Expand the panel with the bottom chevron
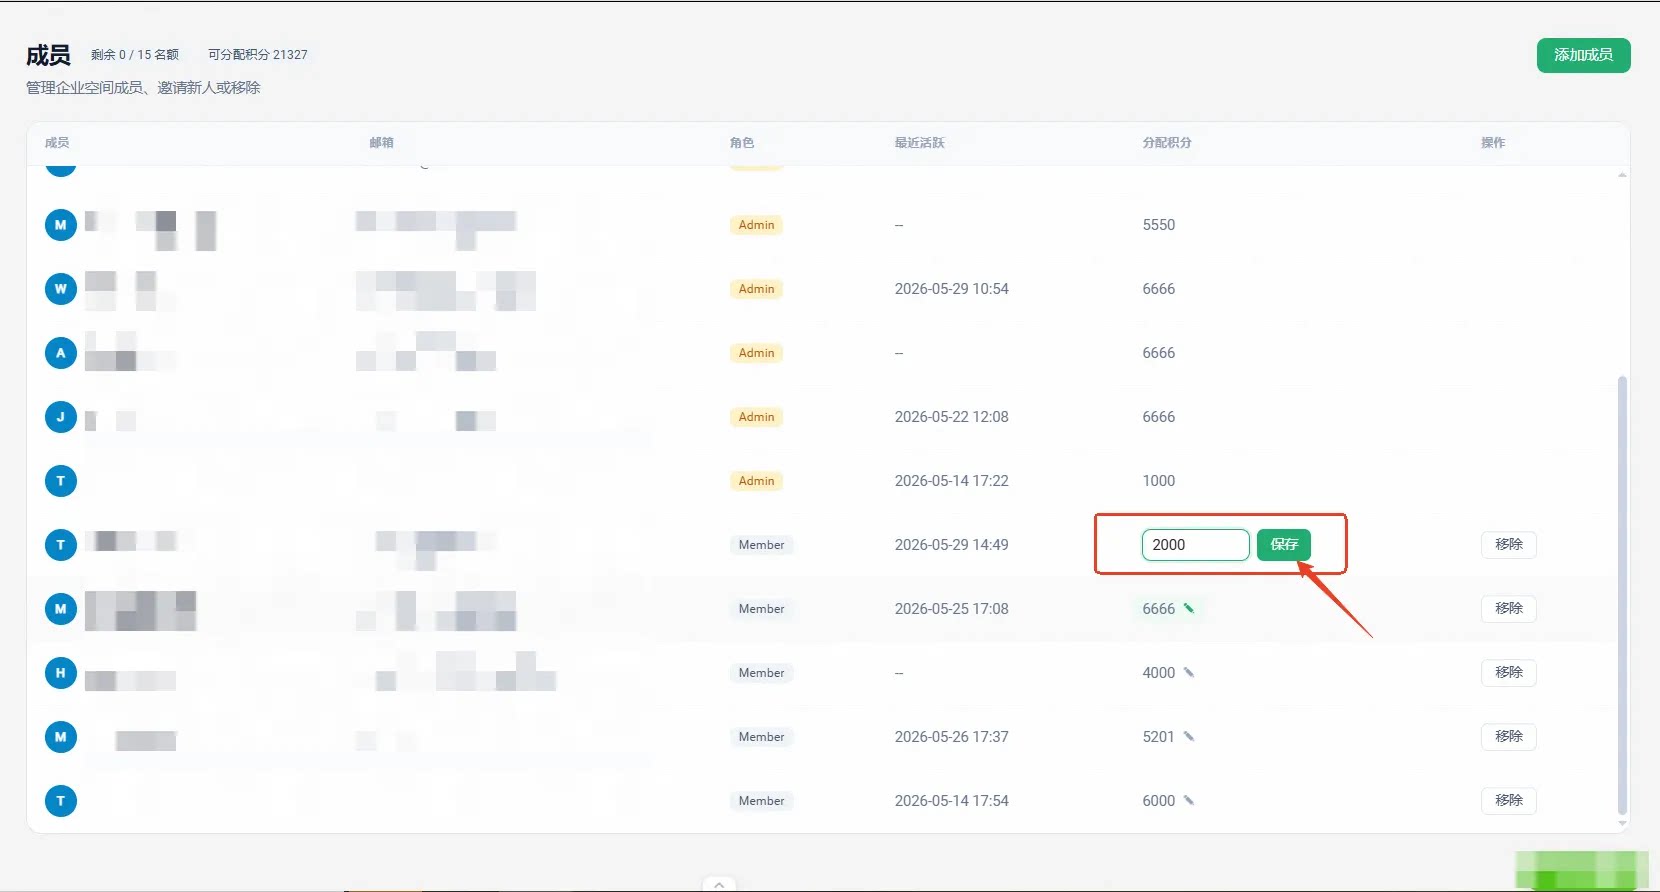The image size is (1660, 892). 719,884
